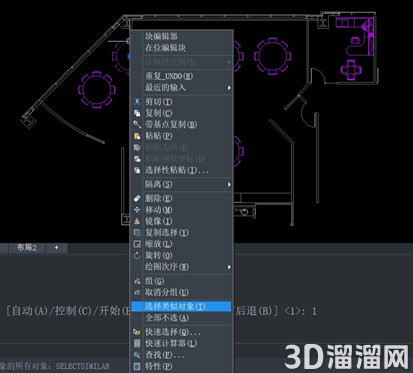Click the properties icon beside 特性(P)
The image size is (413, 373).
tap(137, 366)
